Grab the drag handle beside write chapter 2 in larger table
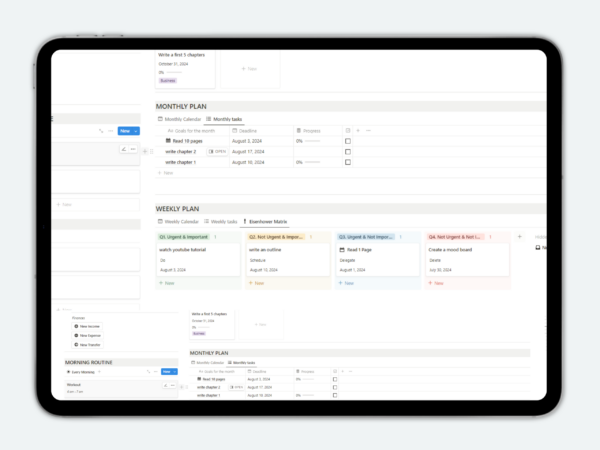600x450 pixels. click(x=152, y=152)
